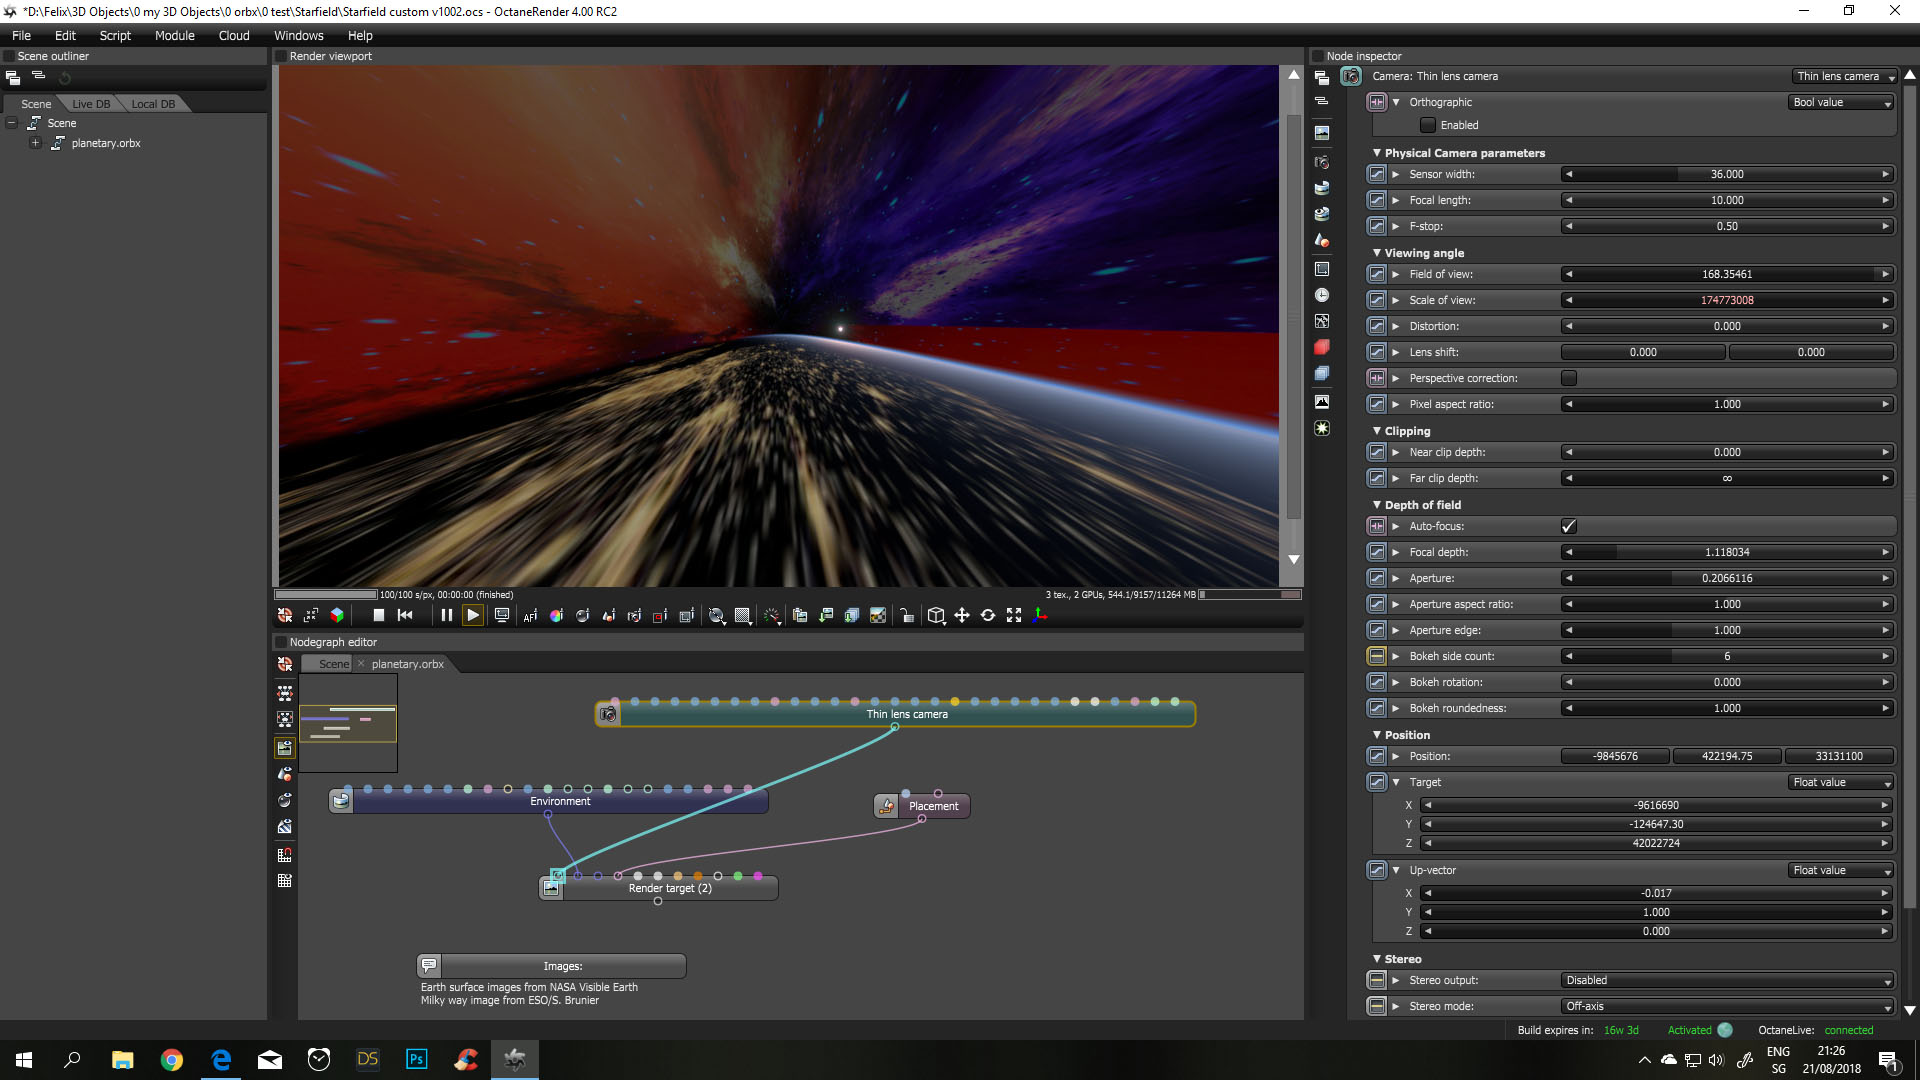Switch to the Live DB tab

tap(91, 104)
